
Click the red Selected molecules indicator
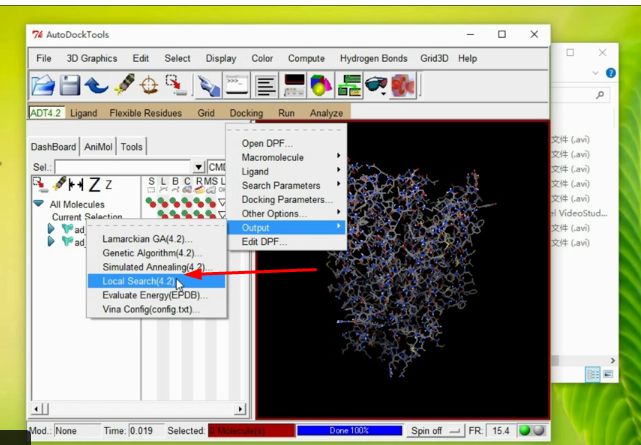251,431
